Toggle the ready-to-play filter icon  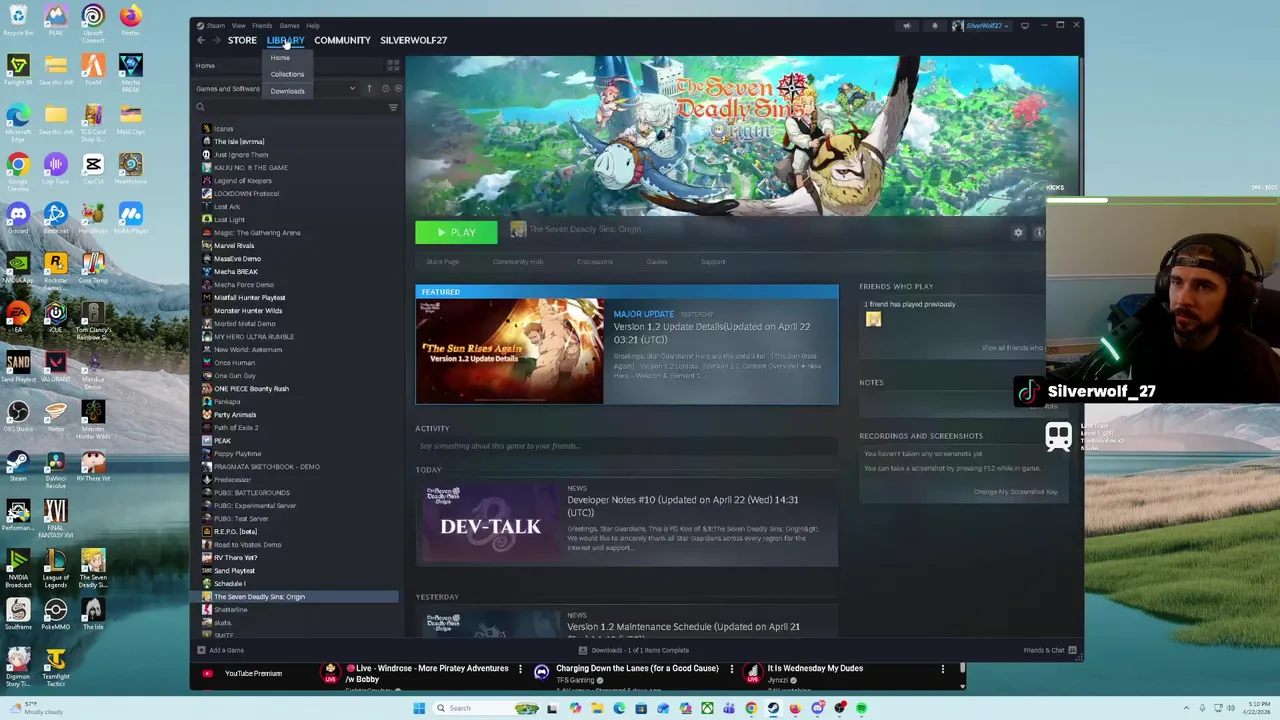tap(397, 88)
